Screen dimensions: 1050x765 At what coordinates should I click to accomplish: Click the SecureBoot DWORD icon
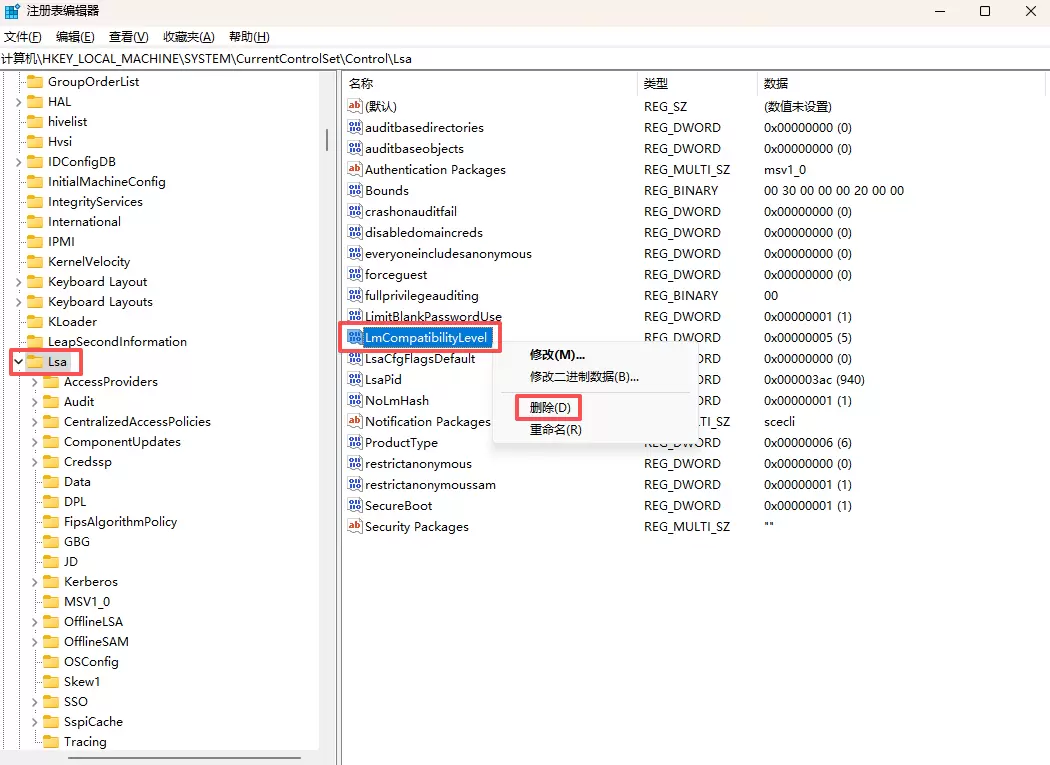pyautogui.click(x=354, y=505)
